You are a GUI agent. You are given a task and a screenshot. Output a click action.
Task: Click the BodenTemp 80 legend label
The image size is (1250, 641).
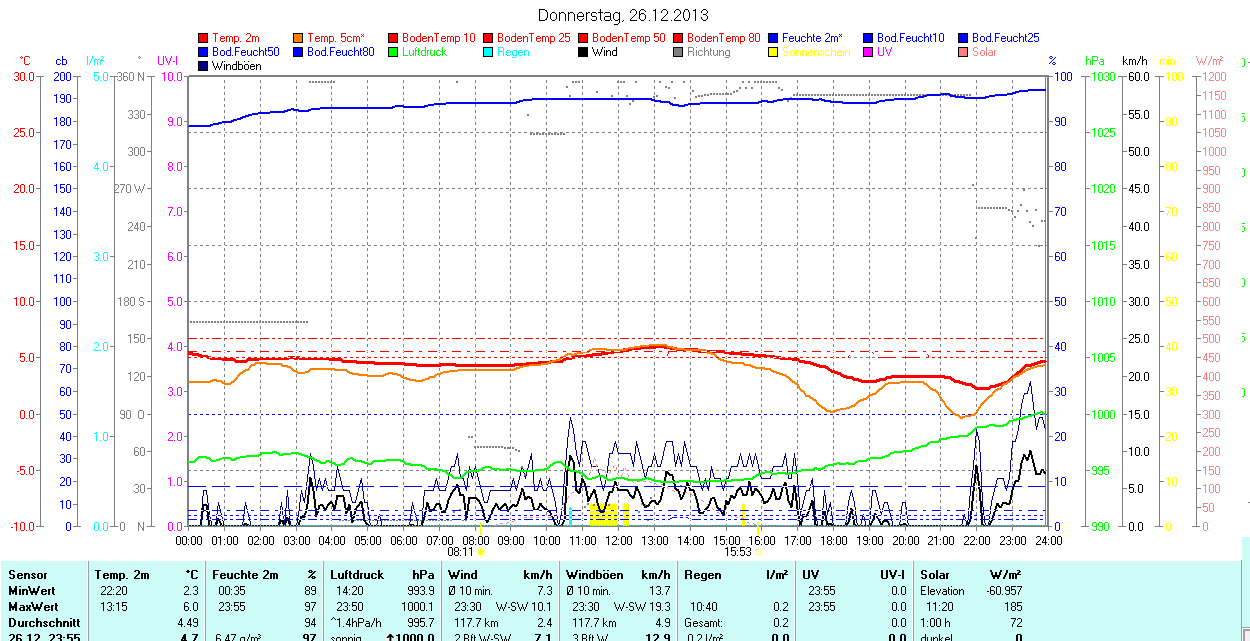click(x=723, y=38)
